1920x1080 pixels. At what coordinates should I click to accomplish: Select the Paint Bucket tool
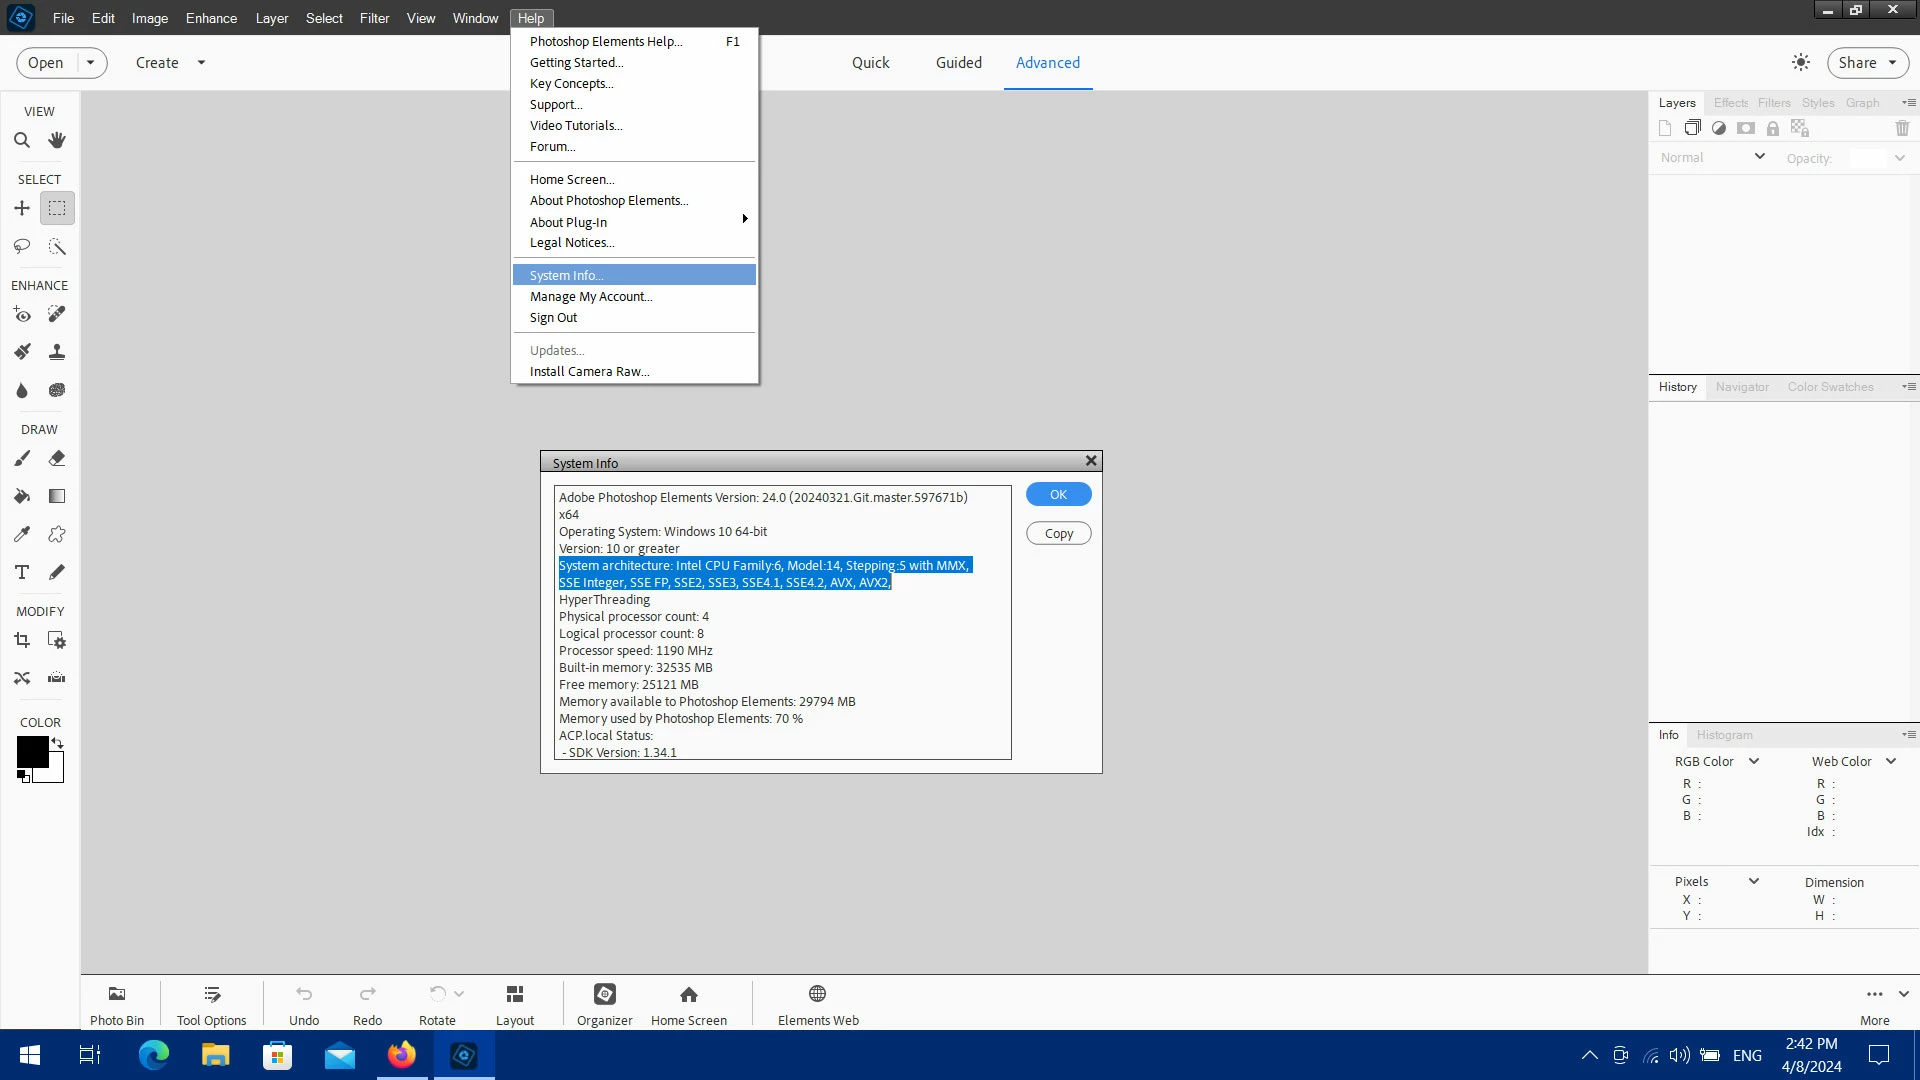tap(22, 496)
